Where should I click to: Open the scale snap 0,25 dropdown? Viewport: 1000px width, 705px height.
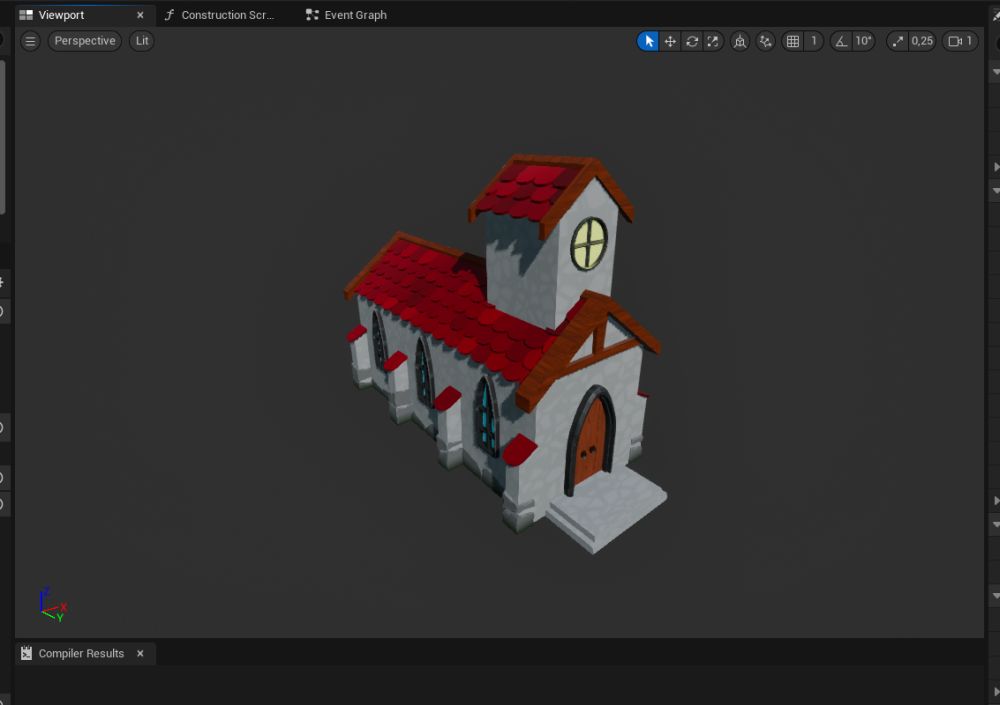(922, 41)
